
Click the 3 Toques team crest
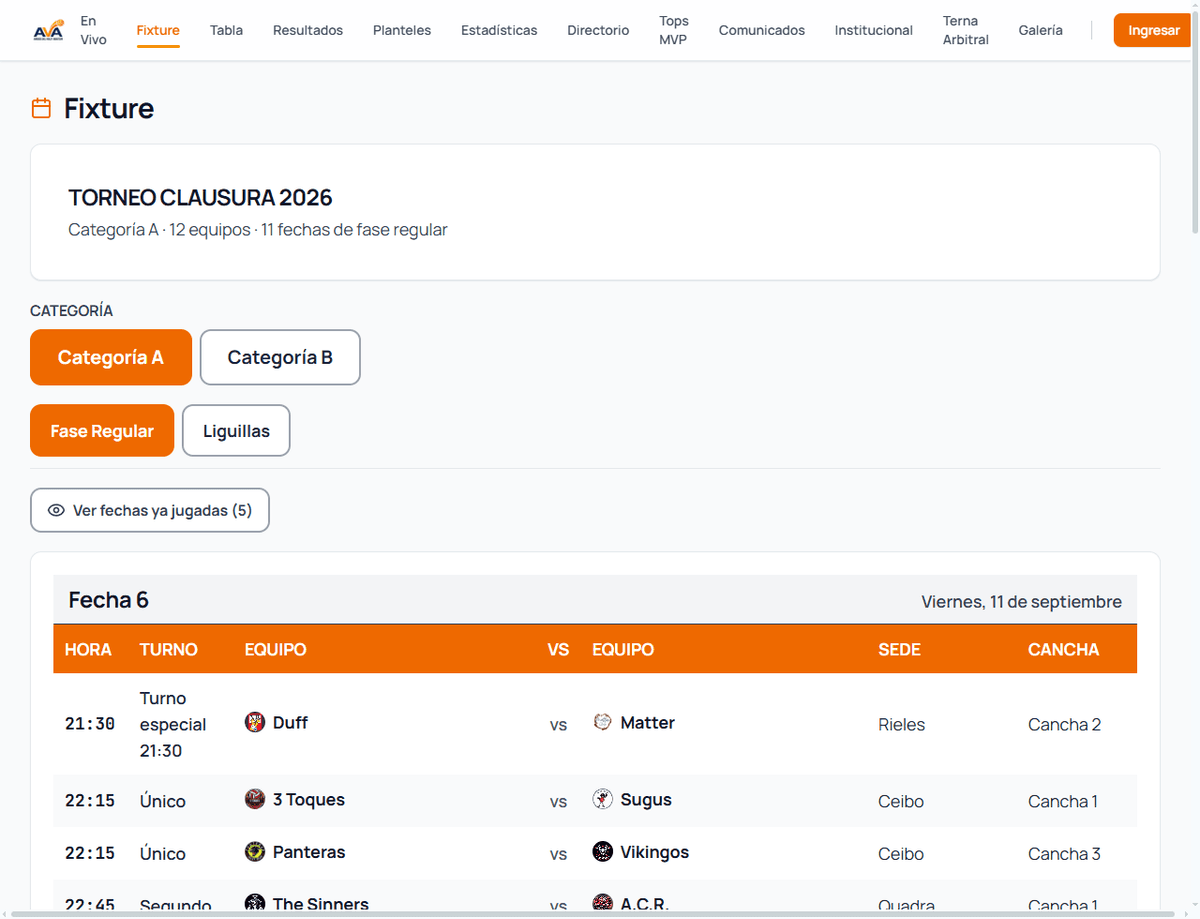coord(255,799)
